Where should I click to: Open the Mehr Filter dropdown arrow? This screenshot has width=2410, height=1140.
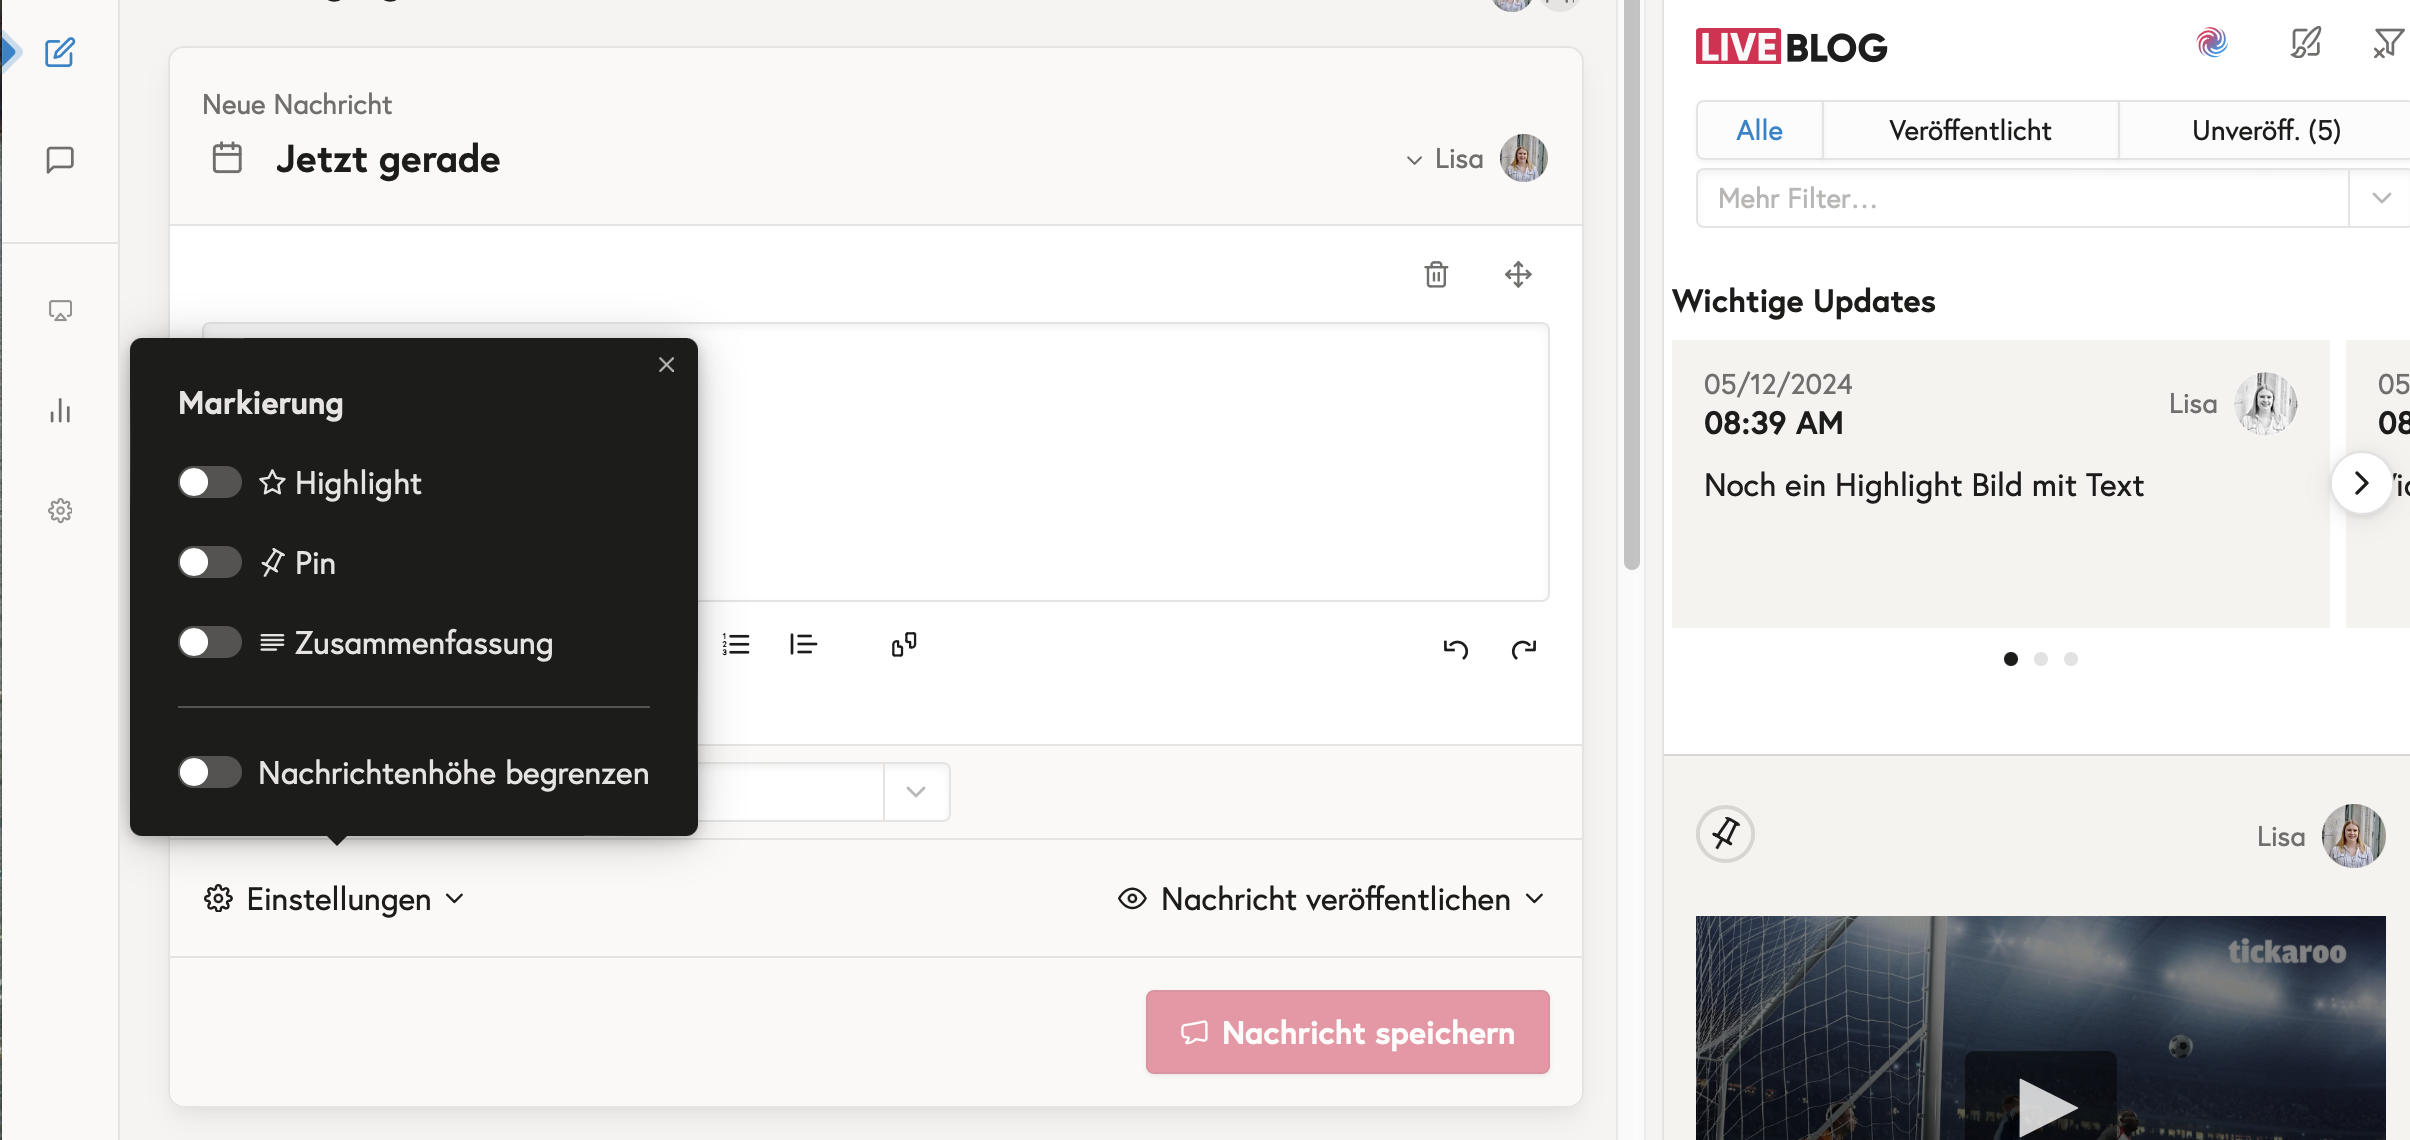tap(2381, 198)
